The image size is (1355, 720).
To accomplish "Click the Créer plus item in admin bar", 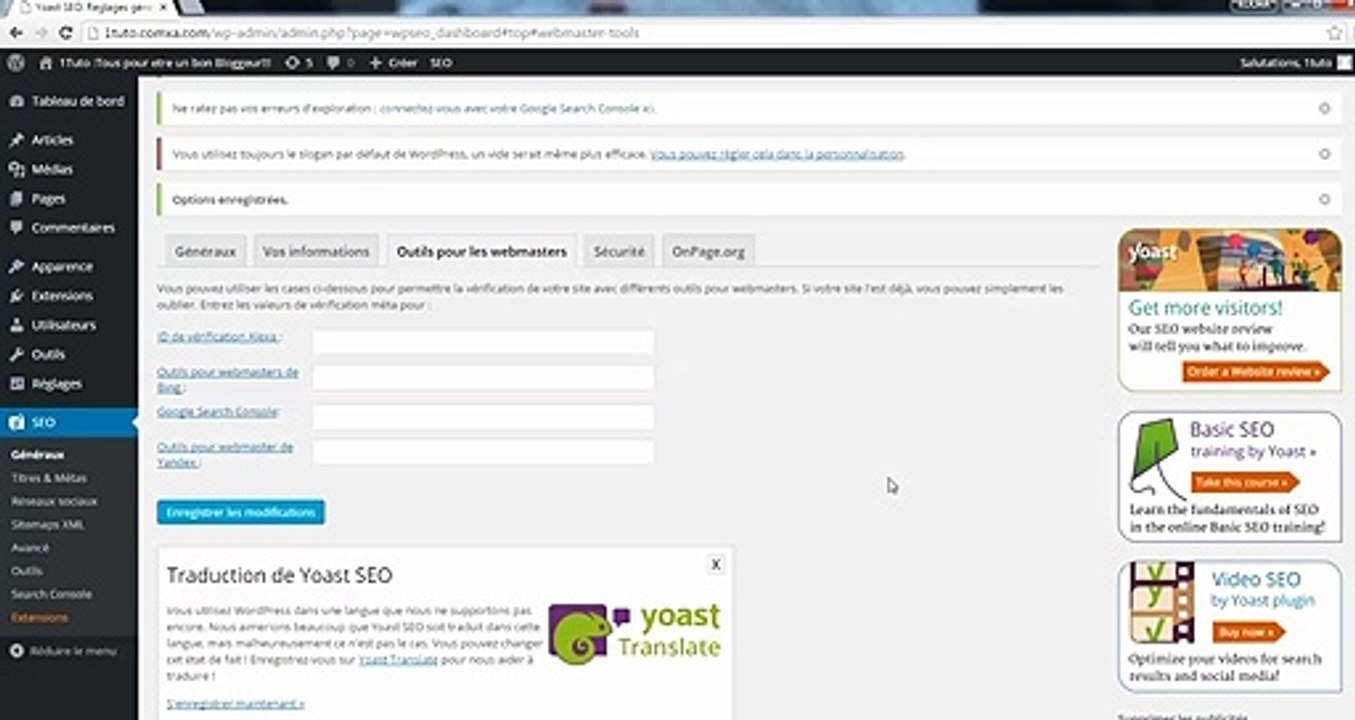I will [x=393, y=62].
